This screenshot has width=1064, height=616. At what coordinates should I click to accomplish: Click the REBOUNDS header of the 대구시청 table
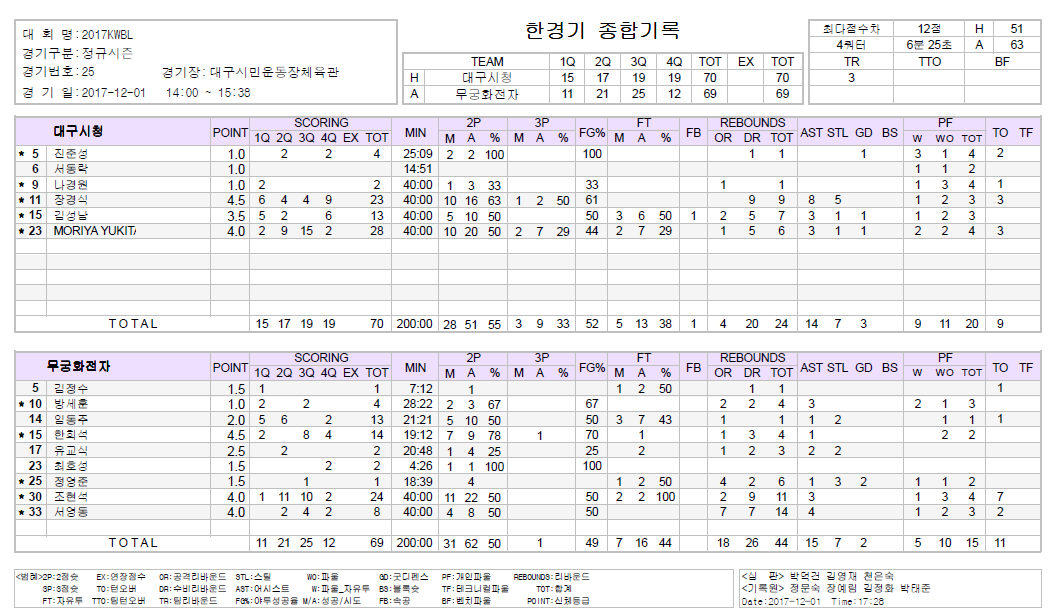pyautogui.click(x=753, y=123)
